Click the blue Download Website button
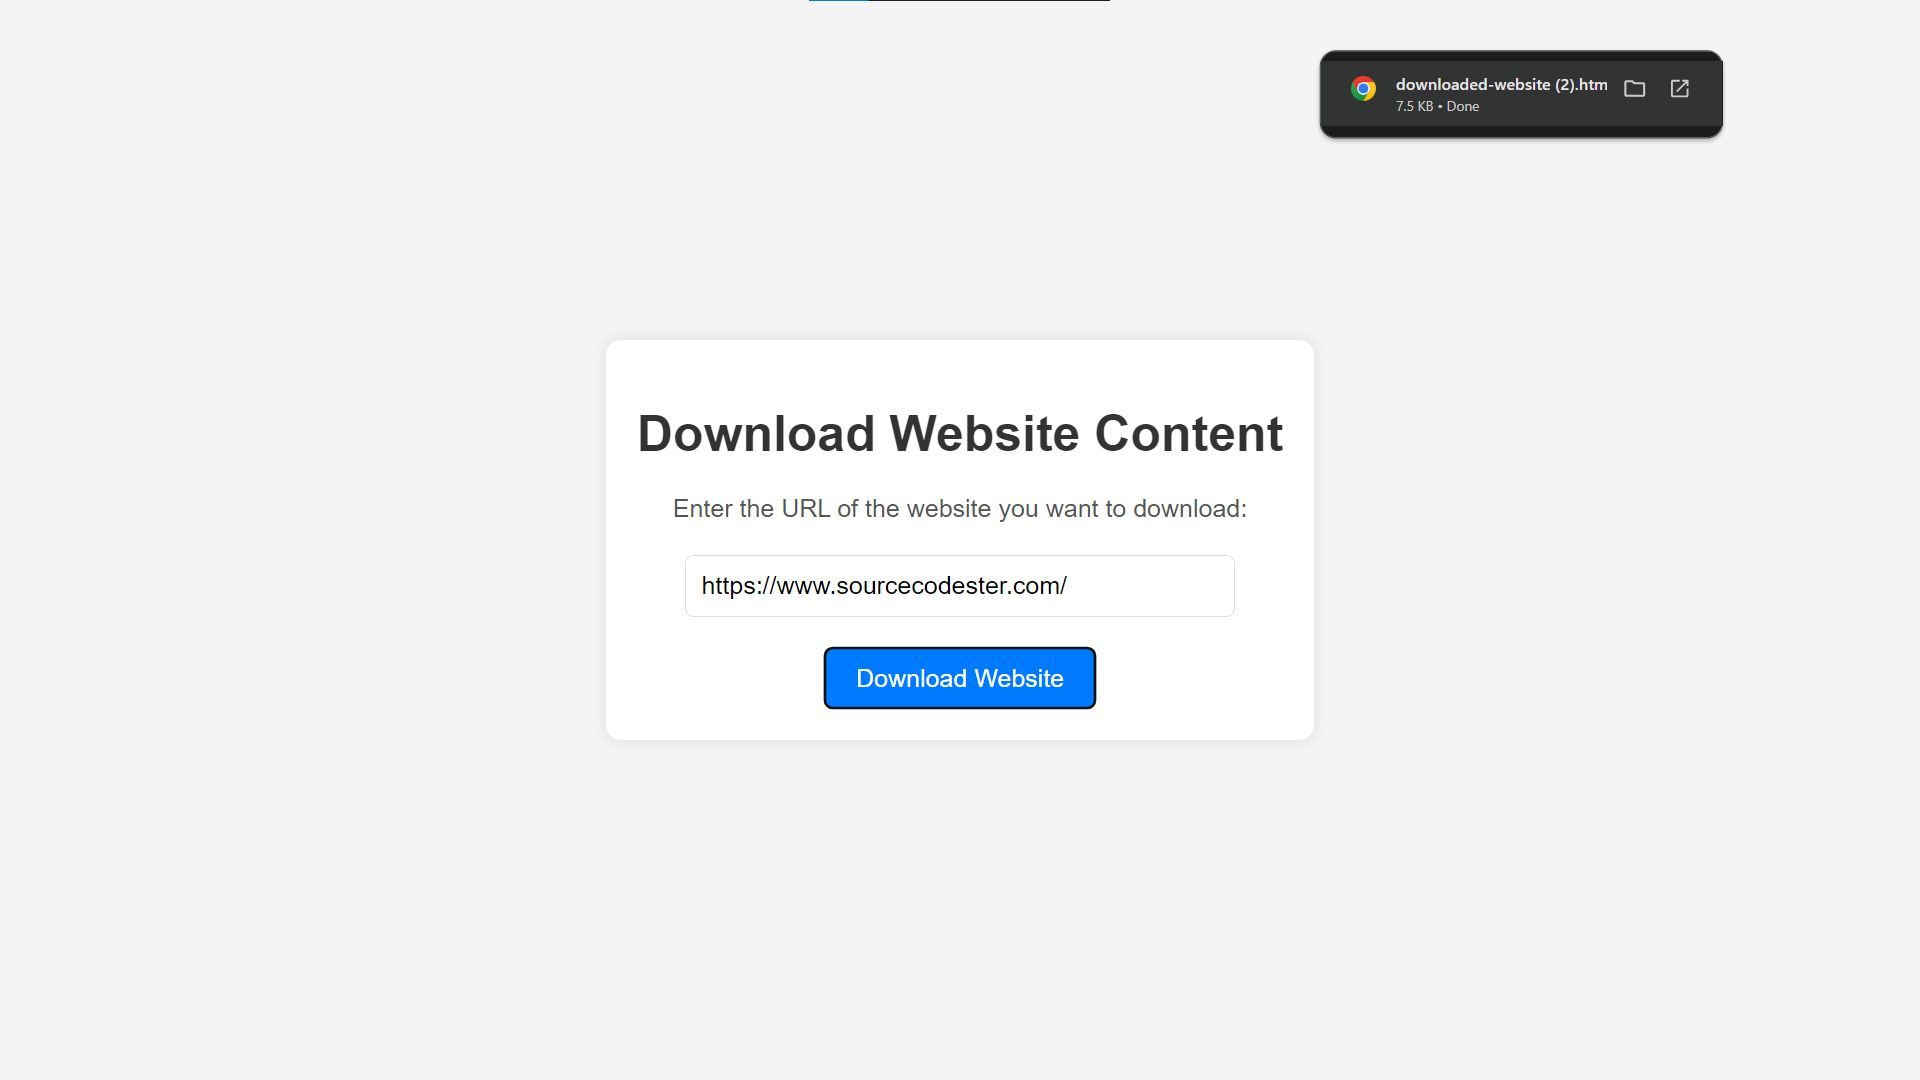 959,678
